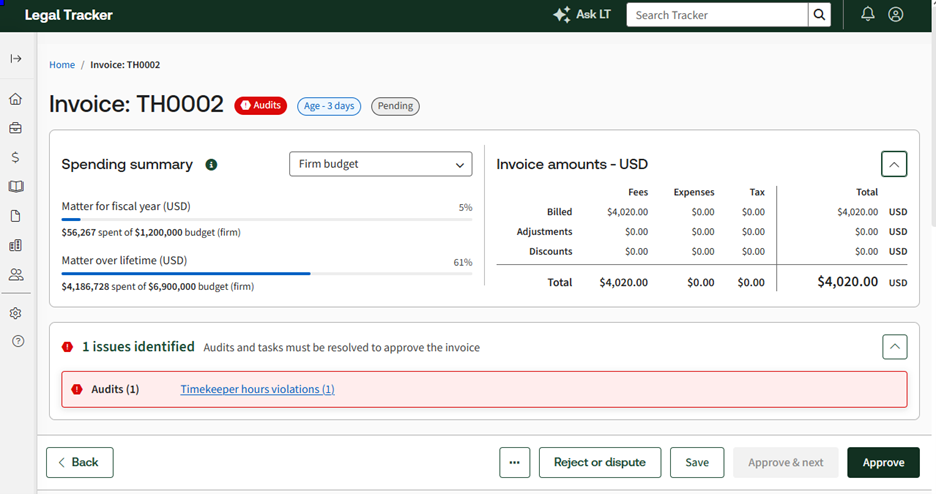Open the people icon in sidebar
936x494 pixels.
[16, 274]
